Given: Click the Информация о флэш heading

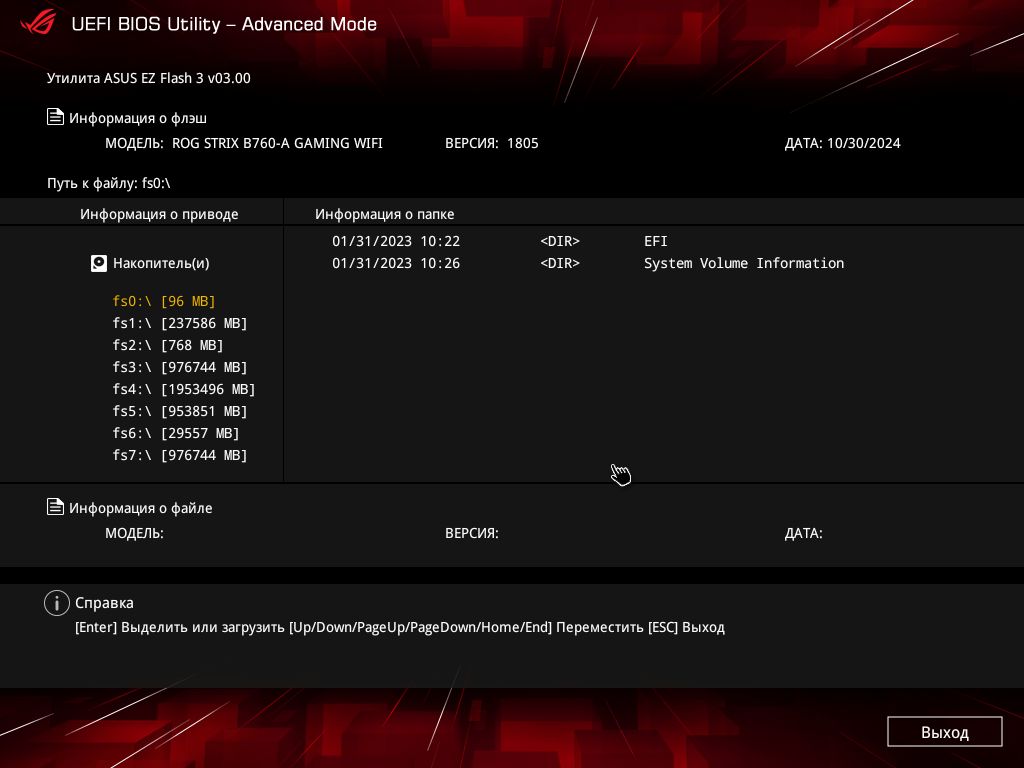Looking at the screenshot, I should click(138, 118).
